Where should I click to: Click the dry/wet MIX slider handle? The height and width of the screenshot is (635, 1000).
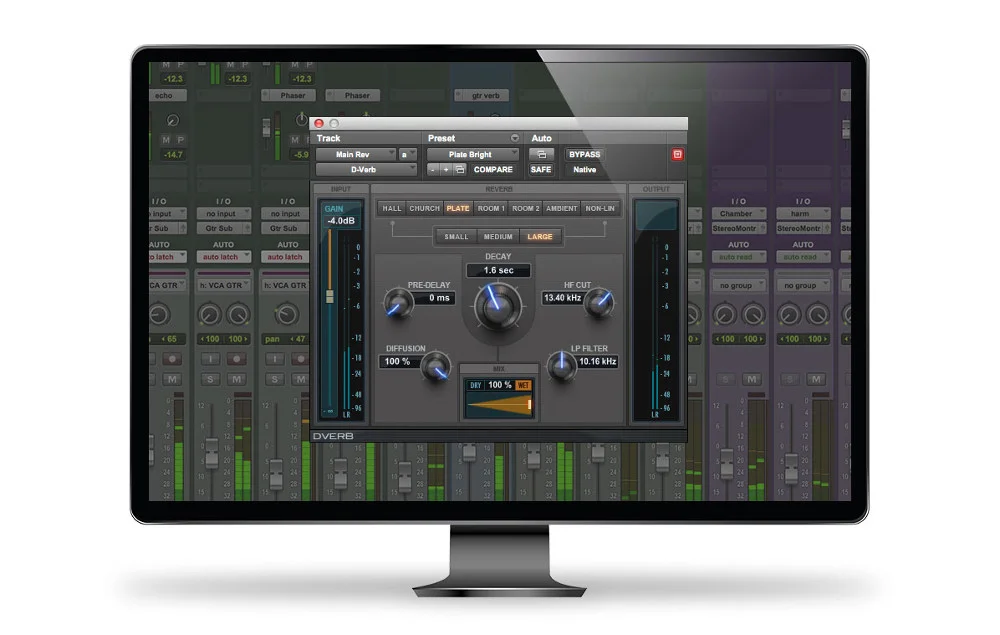coord(529,405)
